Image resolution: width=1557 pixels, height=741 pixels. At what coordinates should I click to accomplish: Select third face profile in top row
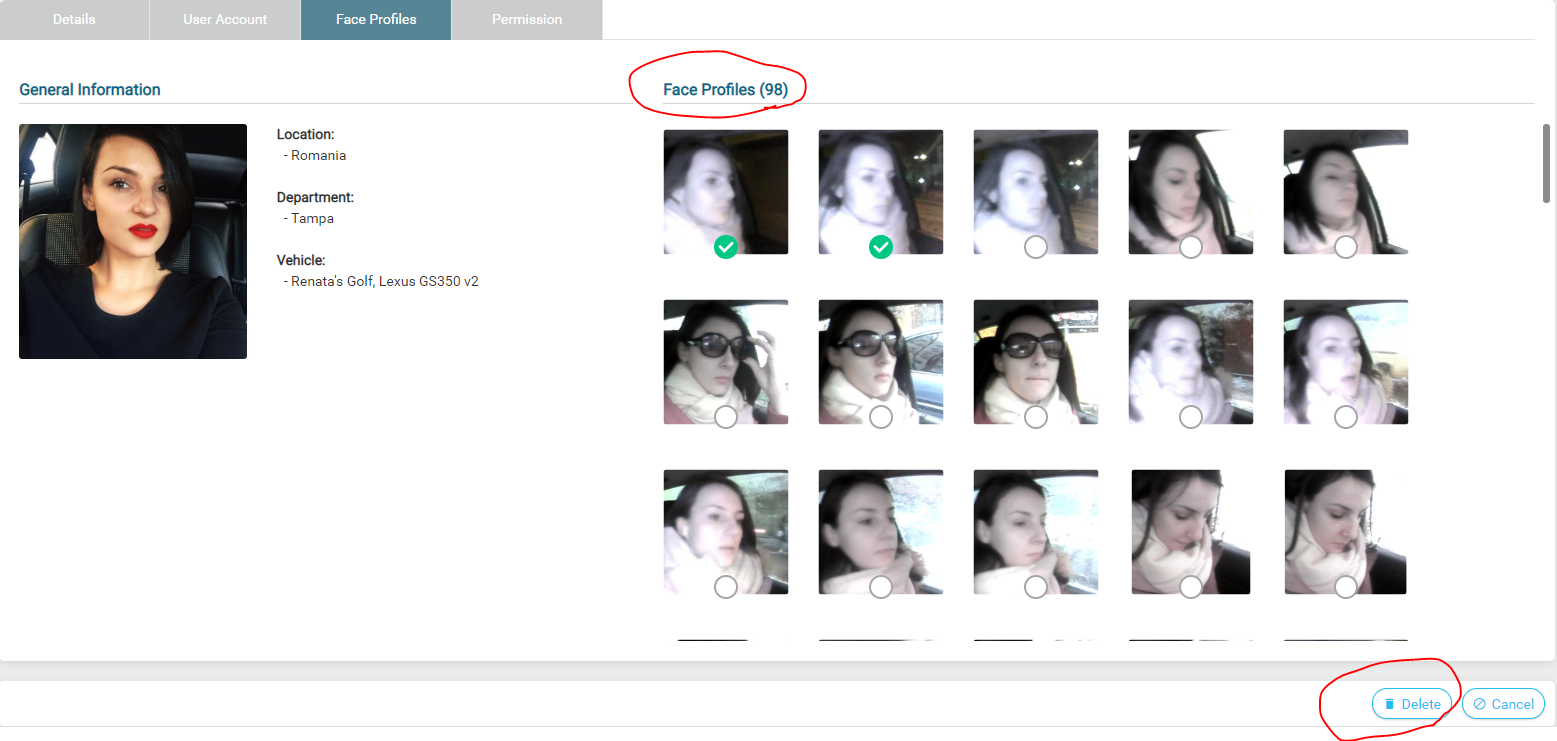pos(1036,246)
